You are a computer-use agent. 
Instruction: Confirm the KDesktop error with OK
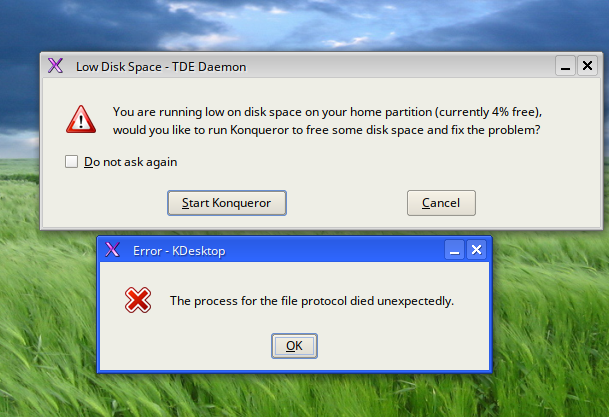click(x=294, y=346)
